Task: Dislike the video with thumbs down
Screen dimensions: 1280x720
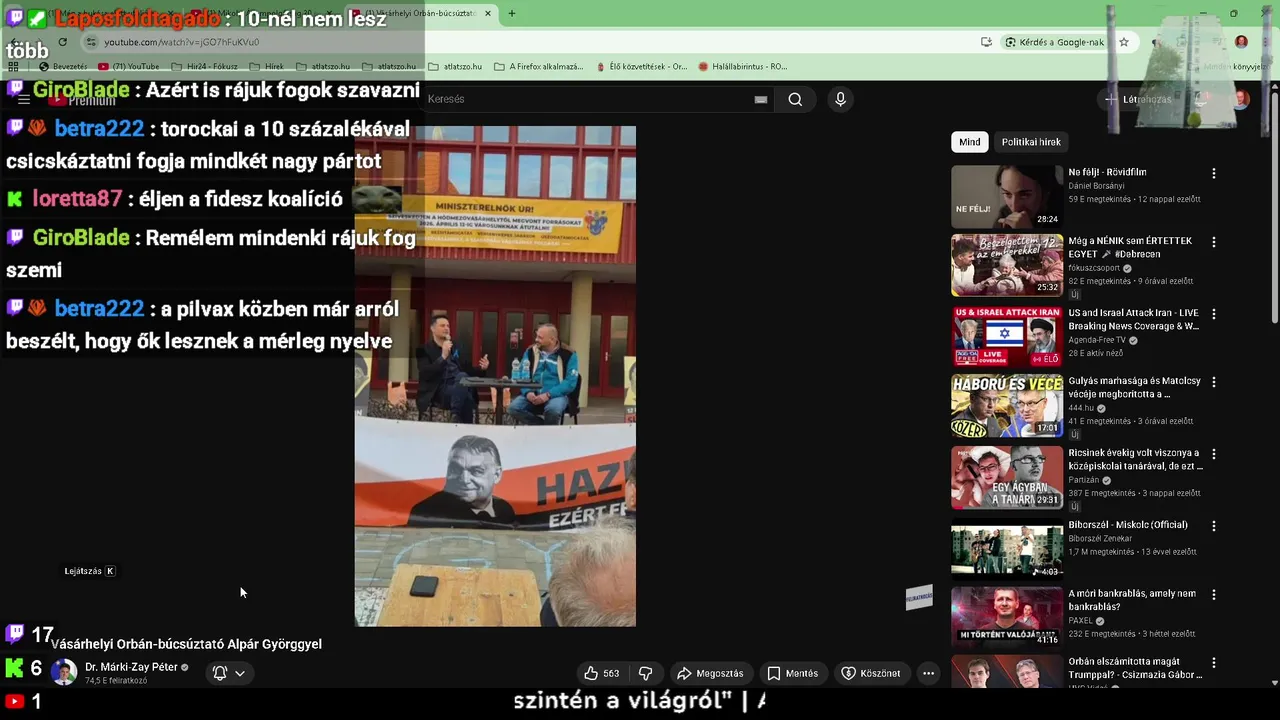Action: tap(646, 673)
